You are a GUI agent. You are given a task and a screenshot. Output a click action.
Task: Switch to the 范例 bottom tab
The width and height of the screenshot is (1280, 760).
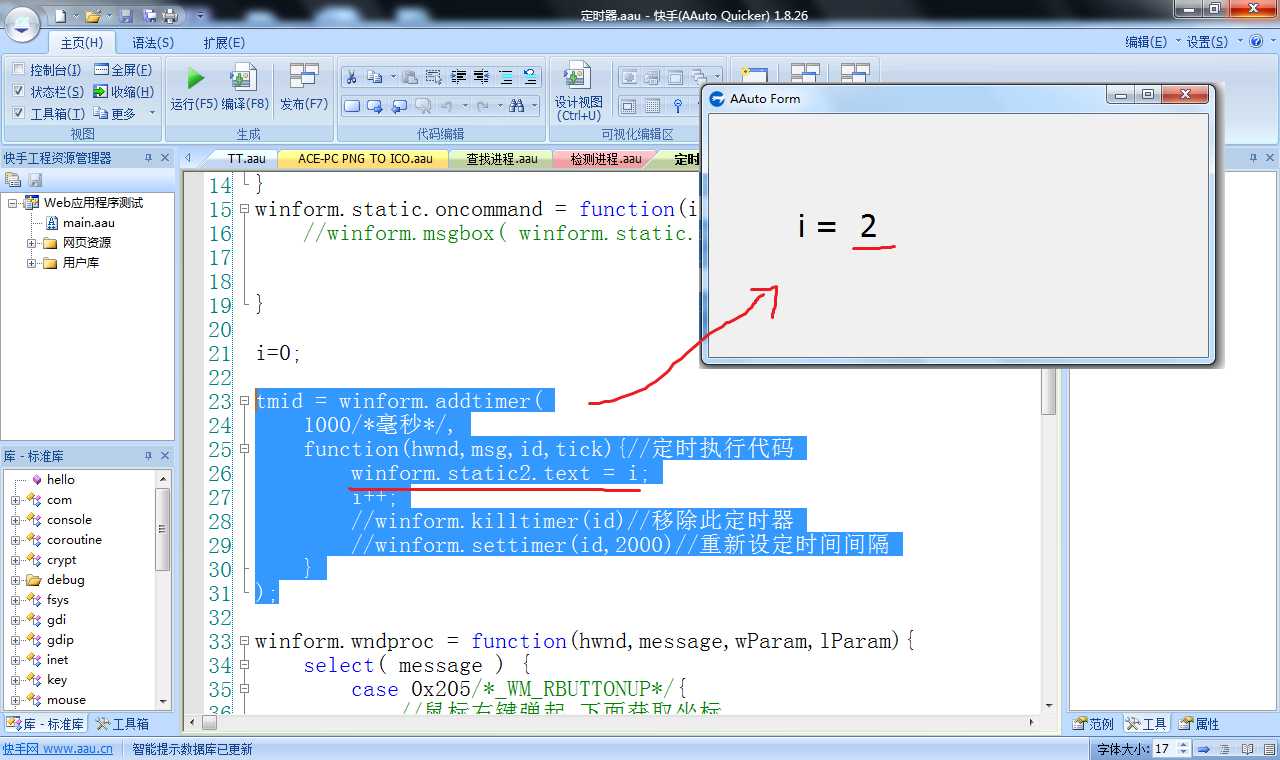1094,724
